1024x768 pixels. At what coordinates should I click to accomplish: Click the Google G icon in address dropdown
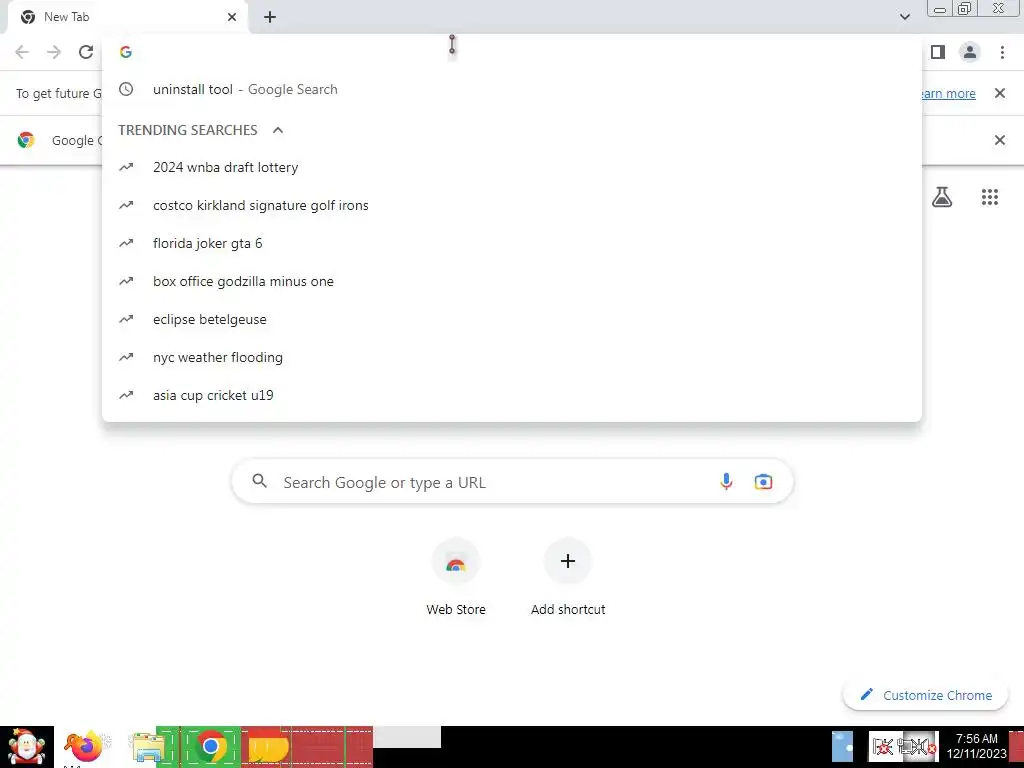[x=126, y=52]
